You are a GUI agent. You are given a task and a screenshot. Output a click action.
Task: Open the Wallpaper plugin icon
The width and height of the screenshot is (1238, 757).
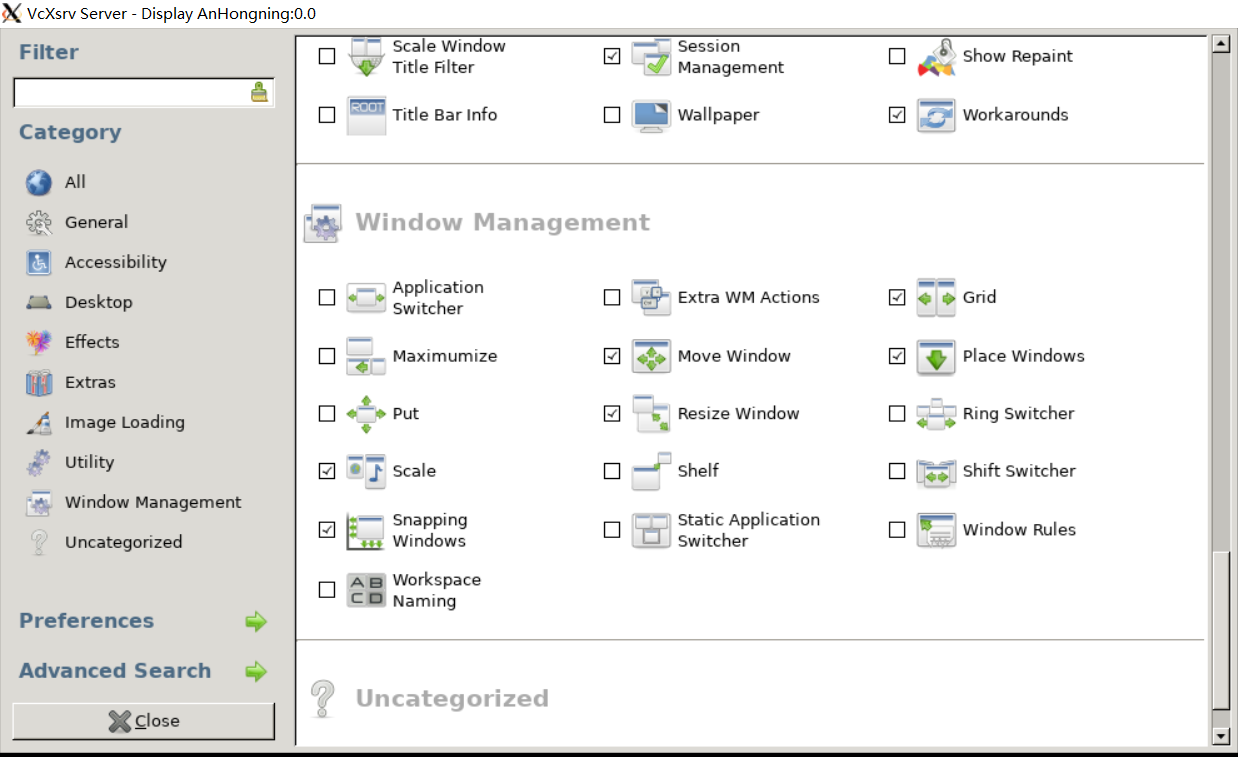651,115
